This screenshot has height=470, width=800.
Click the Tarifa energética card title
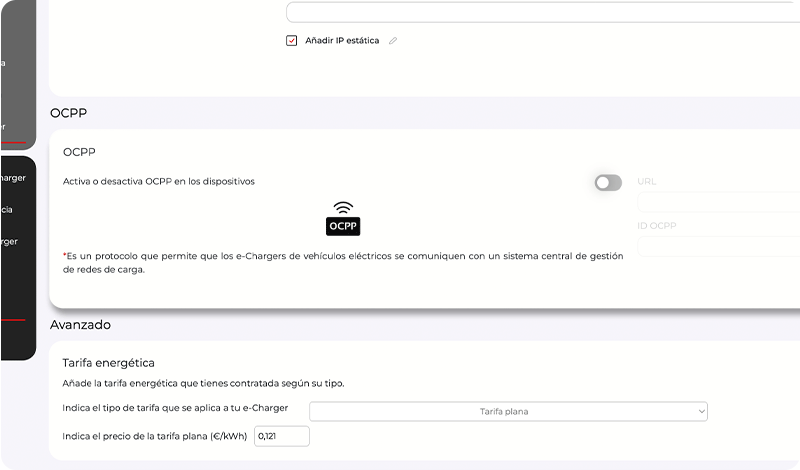coord(108,363)
